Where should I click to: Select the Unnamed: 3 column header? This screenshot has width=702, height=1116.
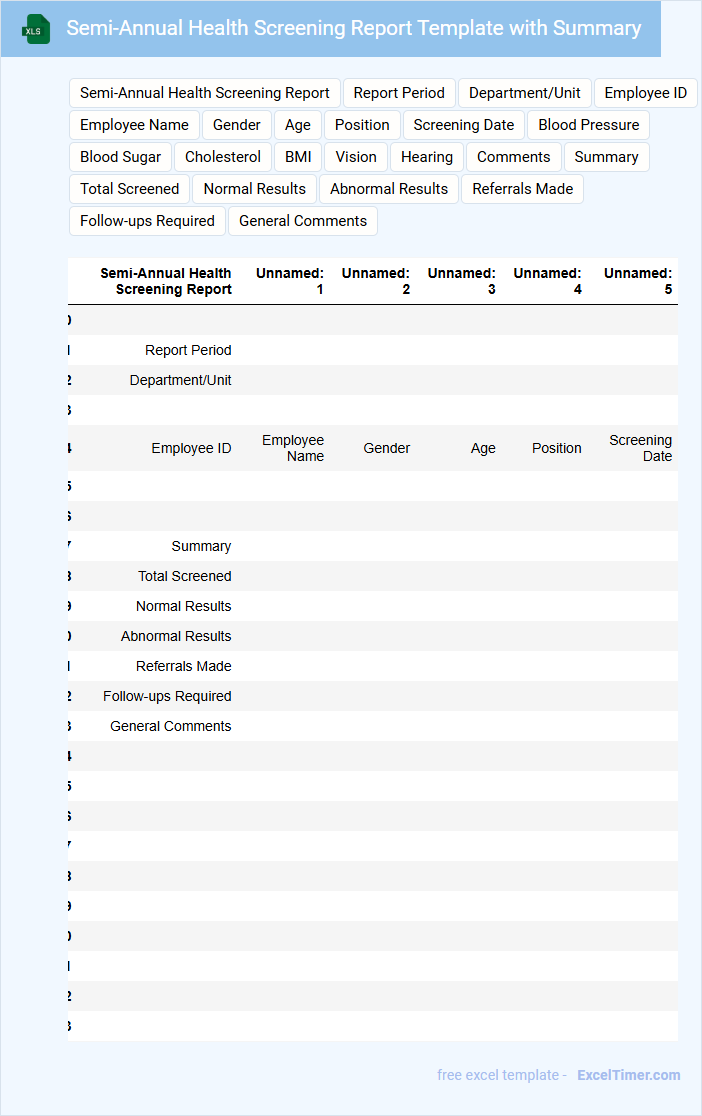click(461, 281)
